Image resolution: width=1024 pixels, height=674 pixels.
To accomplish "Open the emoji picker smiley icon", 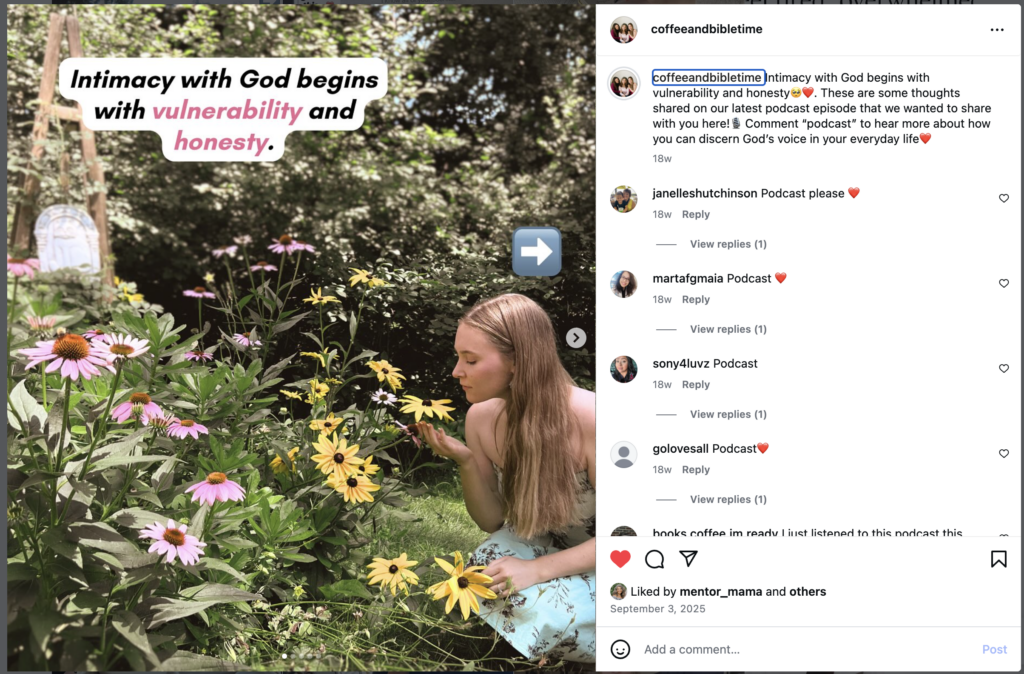I will [x=622, y=649].
